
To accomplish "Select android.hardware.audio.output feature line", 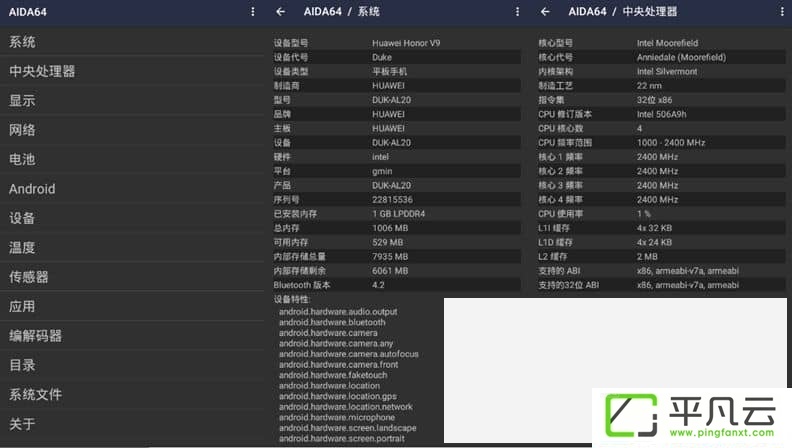I will point(338,312).
